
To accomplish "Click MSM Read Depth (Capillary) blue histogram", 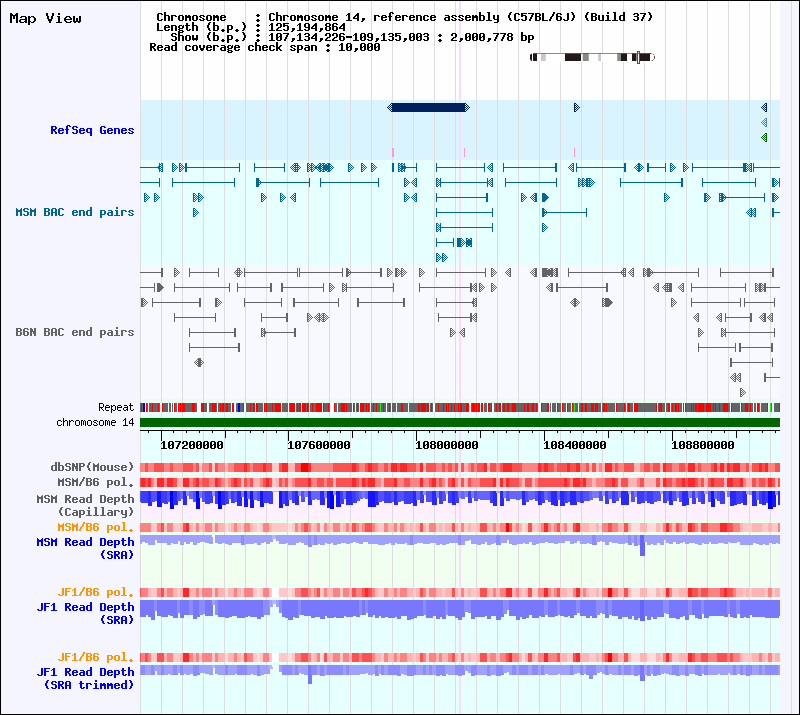I will (x=460, y=499).
